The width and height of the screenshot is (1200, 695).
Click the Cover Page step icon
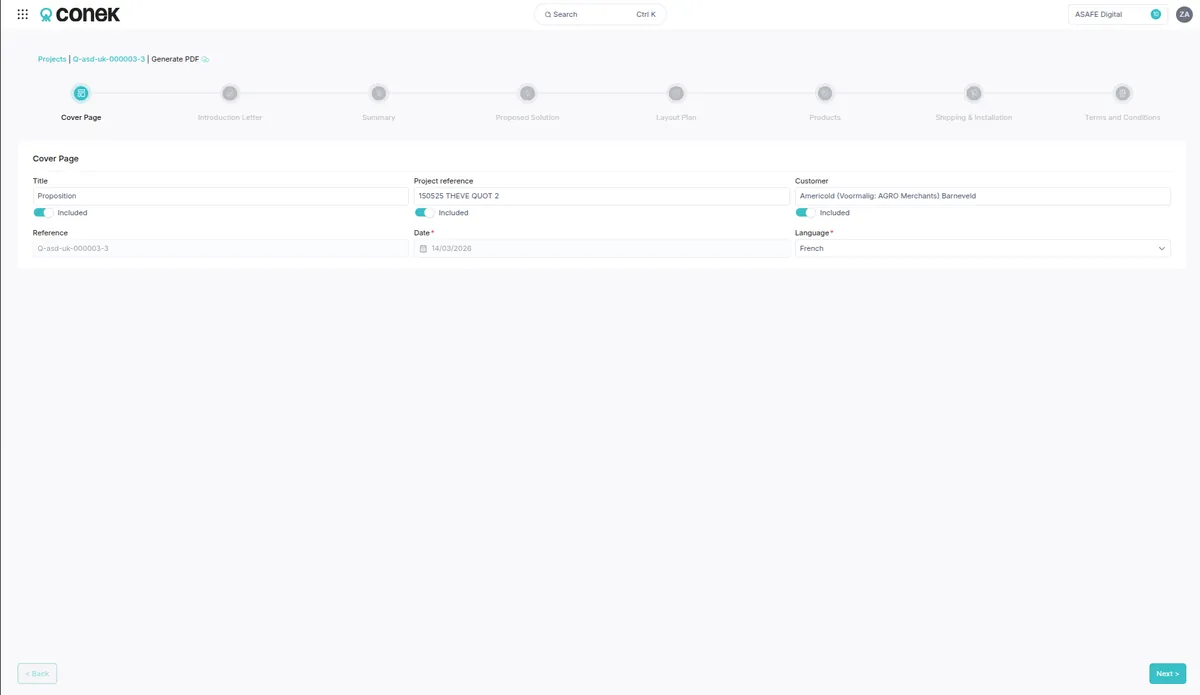[x=81, y=93]
